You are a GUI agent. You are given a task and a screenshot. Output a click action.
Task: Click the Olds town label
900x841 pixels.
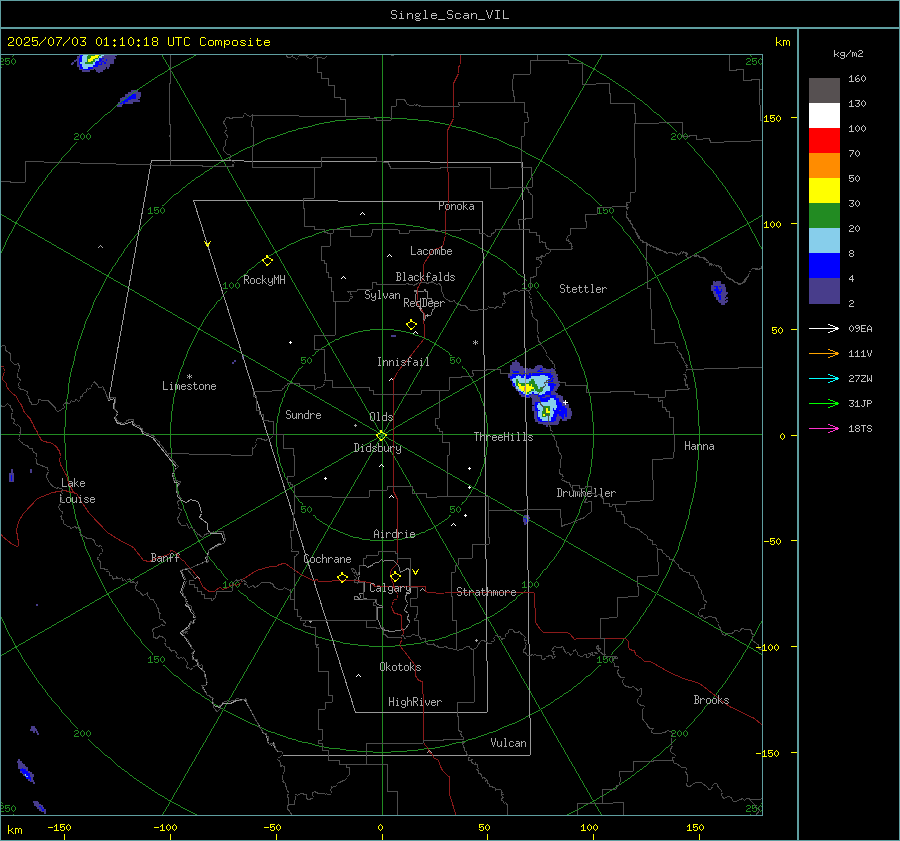[381, 417]
